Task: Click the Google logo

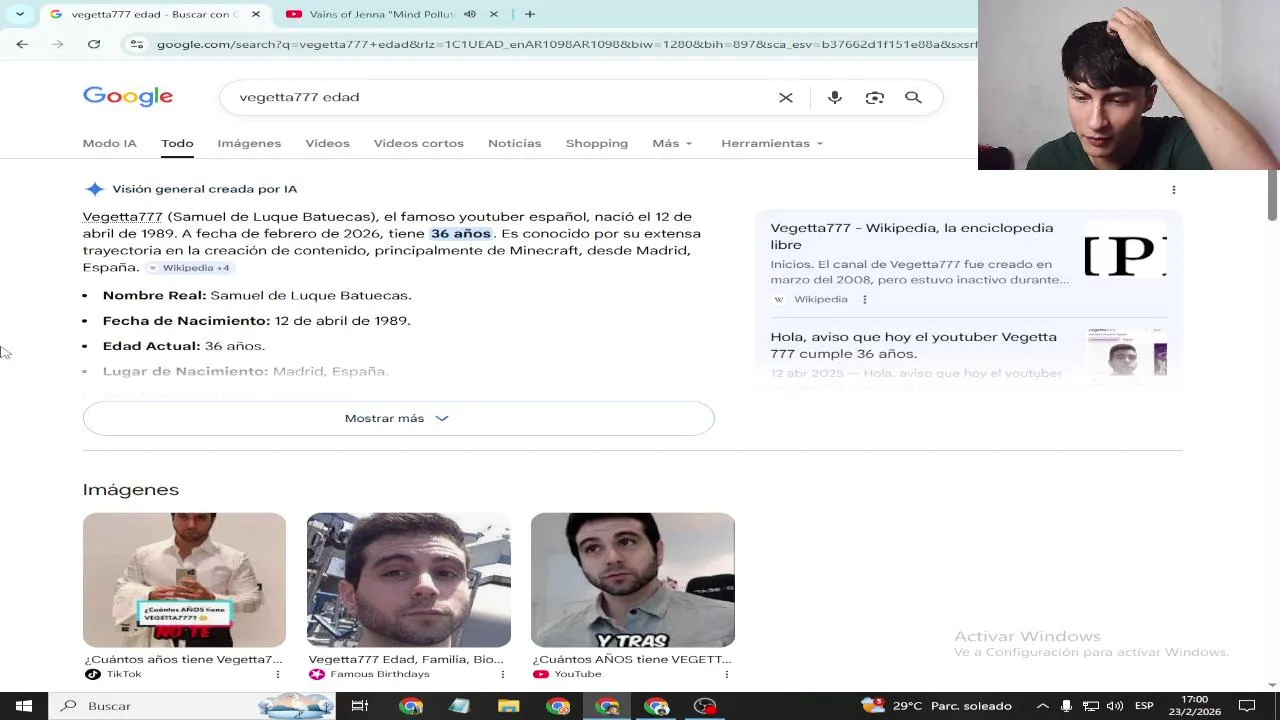Action: (x=128, y=96)
